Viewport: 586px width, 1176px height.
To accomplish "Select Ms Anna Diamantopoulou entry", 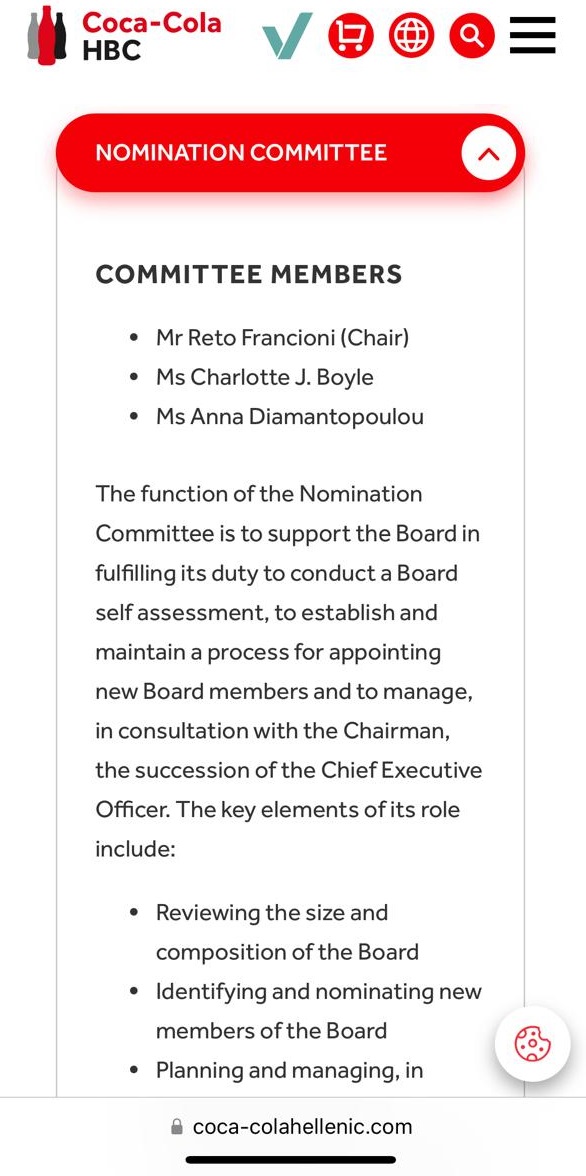I will coord(290,416).
